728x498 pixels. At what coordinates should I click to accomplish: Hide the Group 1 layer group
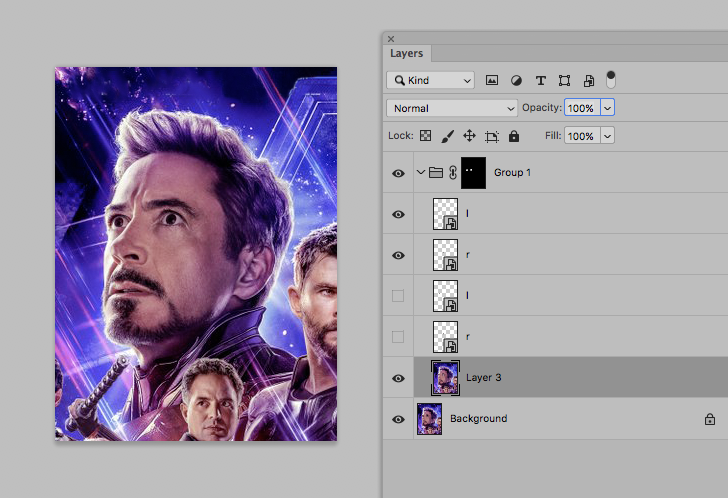(x=398, y=173)
